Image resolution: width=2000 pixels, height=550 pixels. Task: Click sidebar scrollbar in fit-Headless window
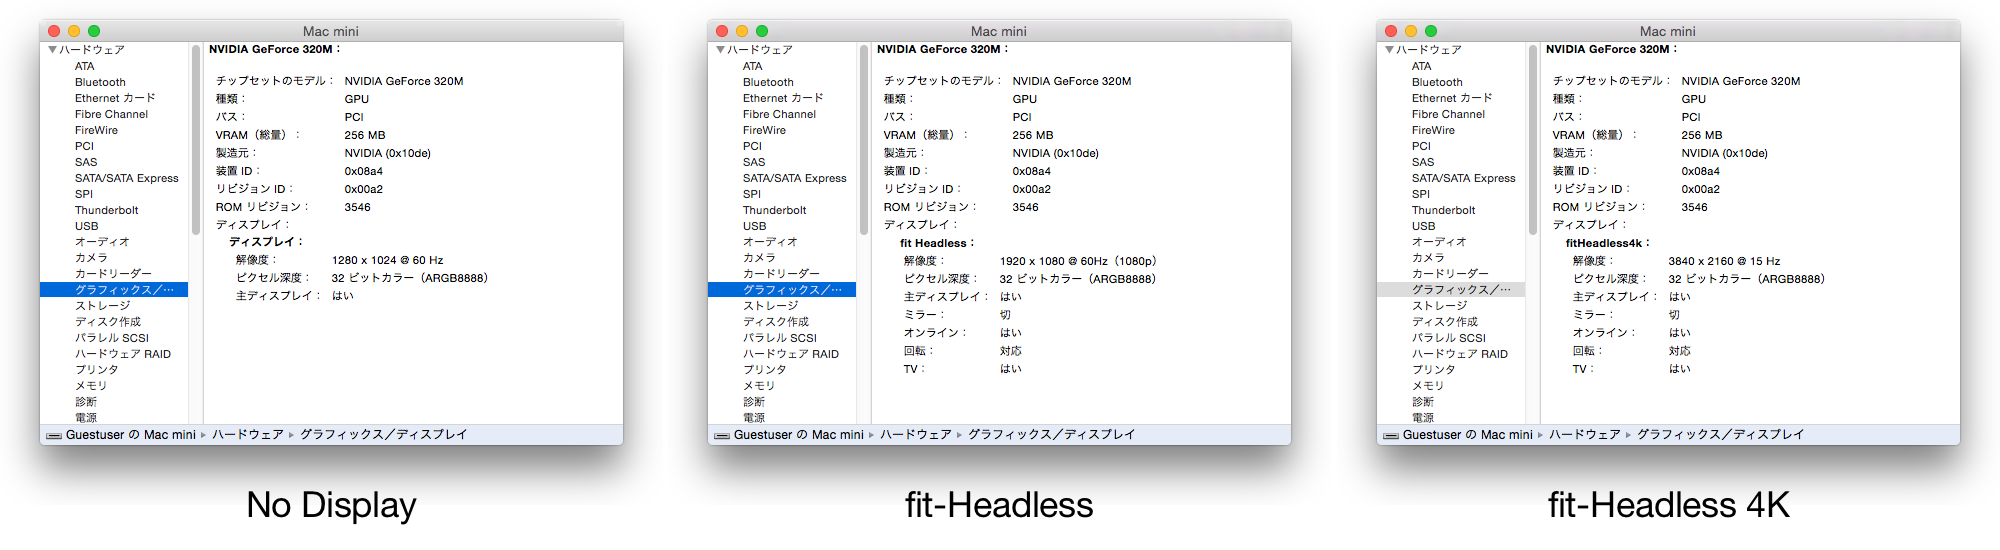click(x=864, y=140)
